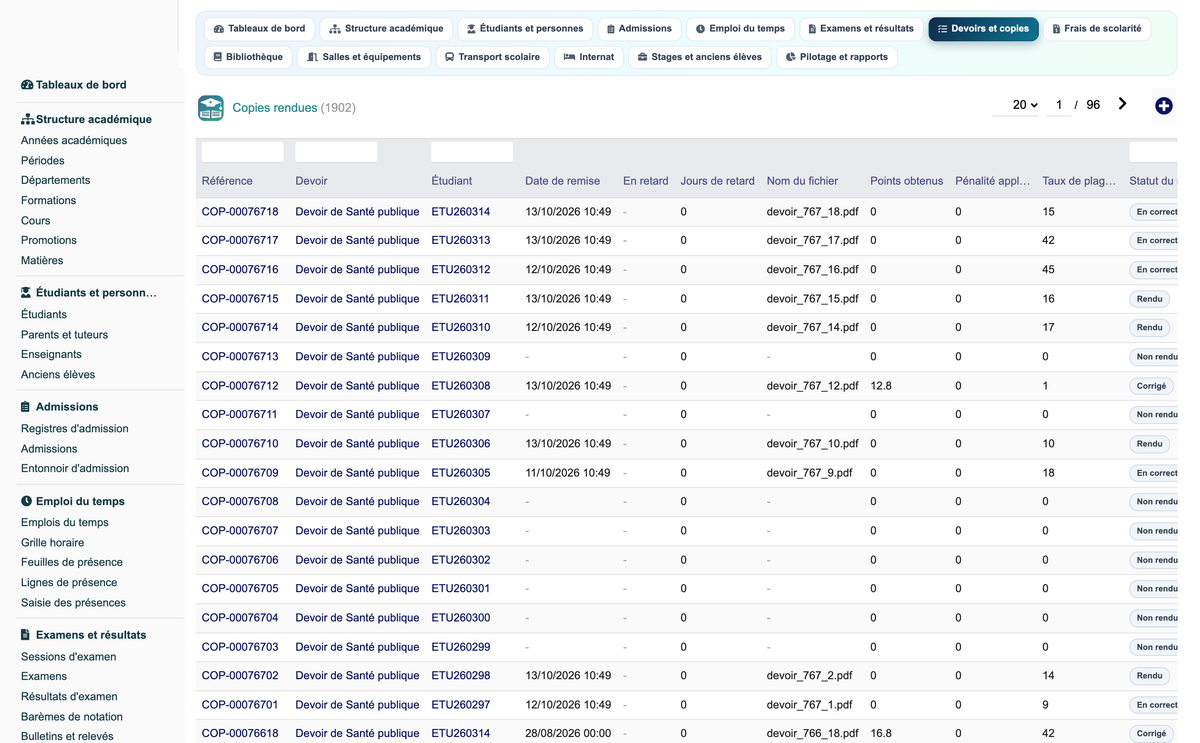1200x743 pixels.
Task: Click the current page number field
Action: (1059, 105)
